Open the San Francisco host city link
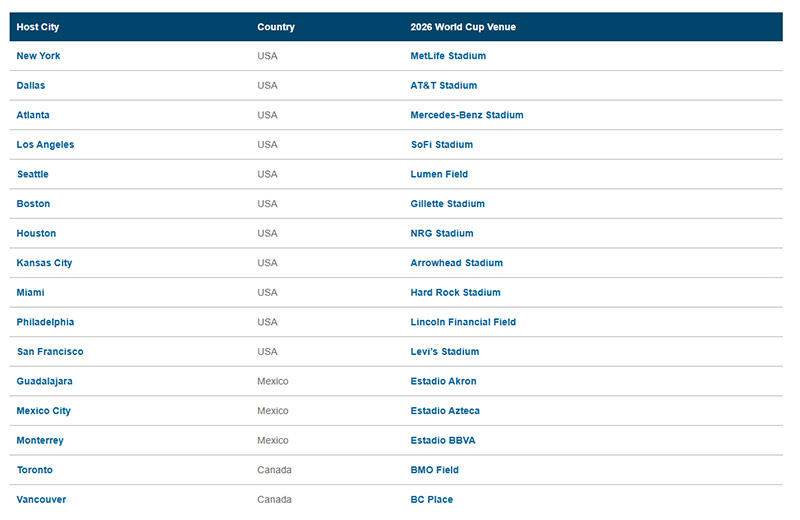Image resolution: width=800 pixels, height=520 pixels. tap(50, 352)
